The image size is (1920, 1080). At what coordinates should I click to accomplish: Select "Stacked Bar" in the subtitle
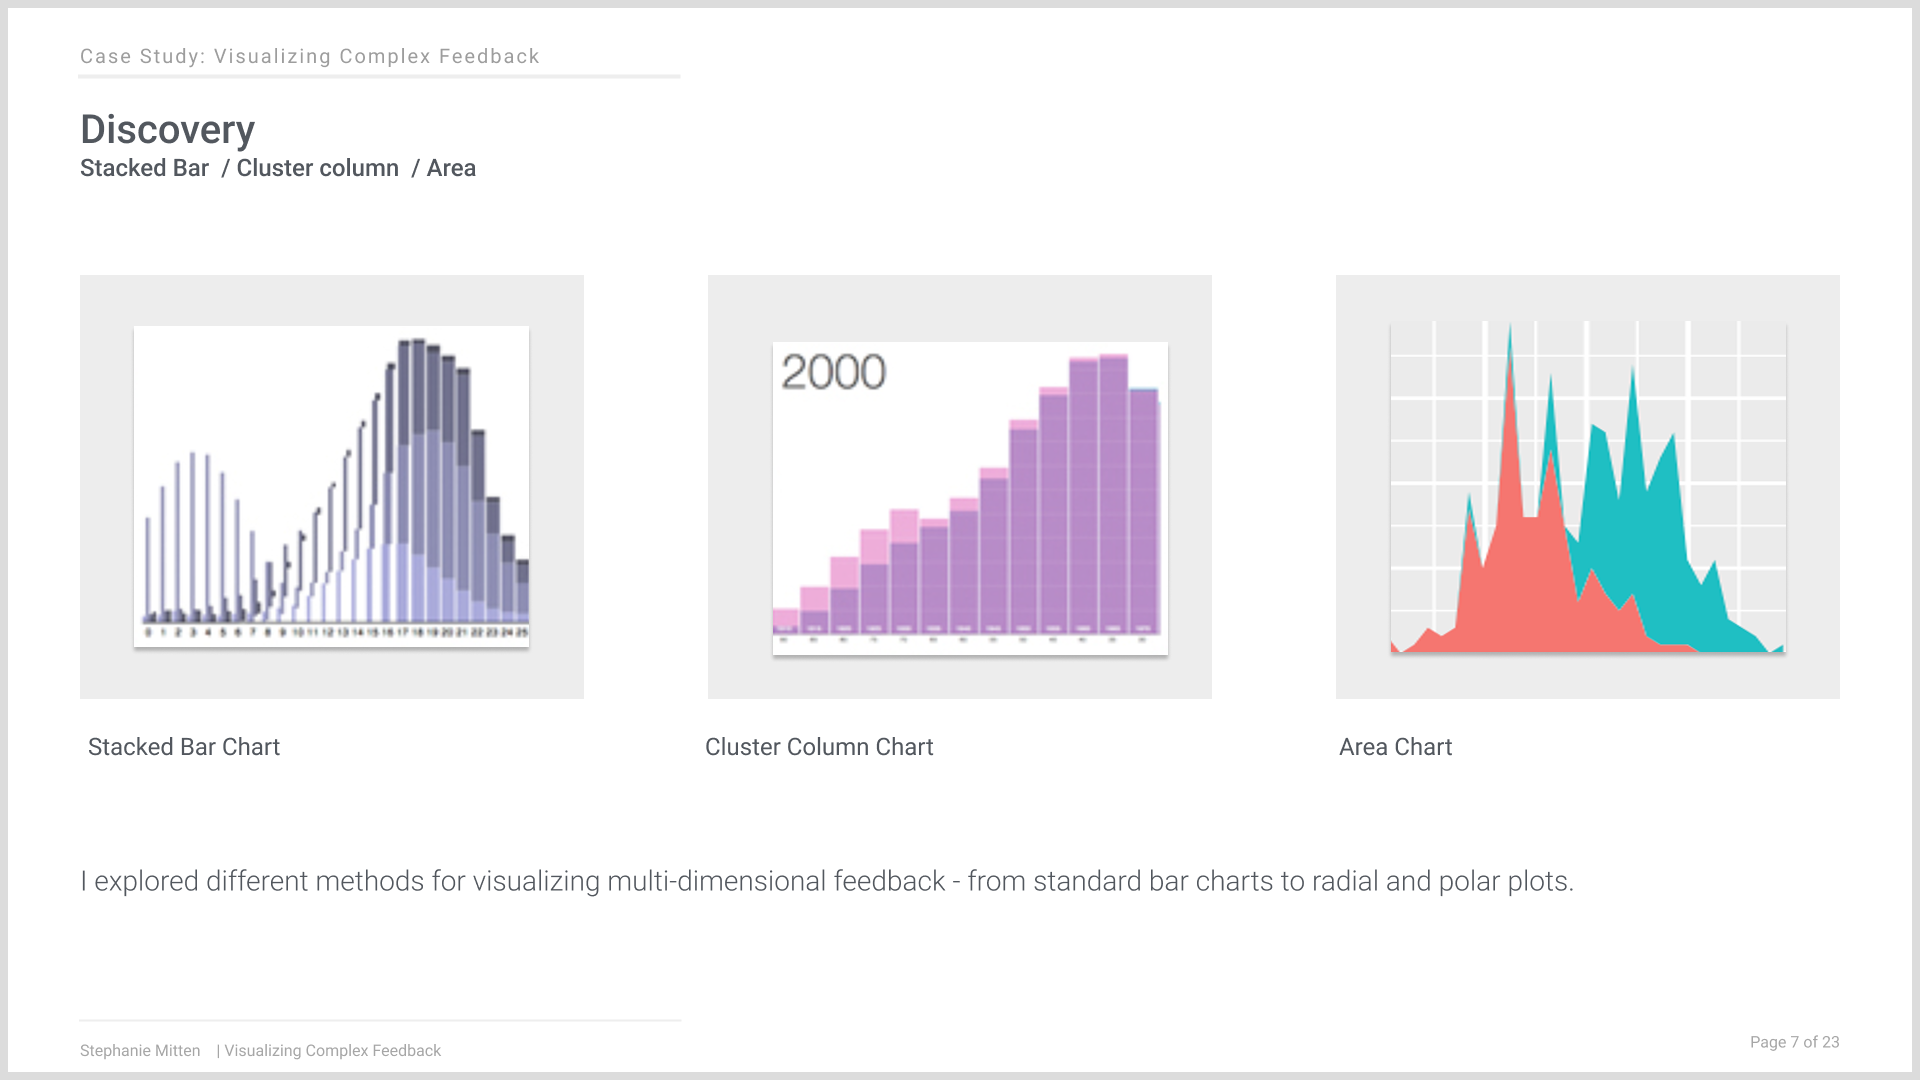click(x=144, y=168)
